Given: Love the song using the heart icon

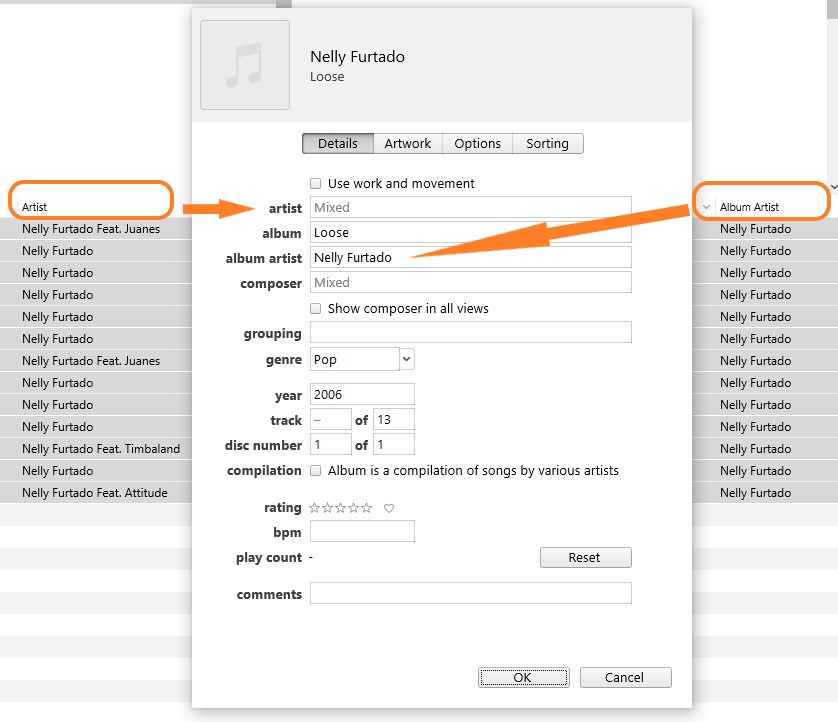Looking at the screenshot, I should coord(387,508).
